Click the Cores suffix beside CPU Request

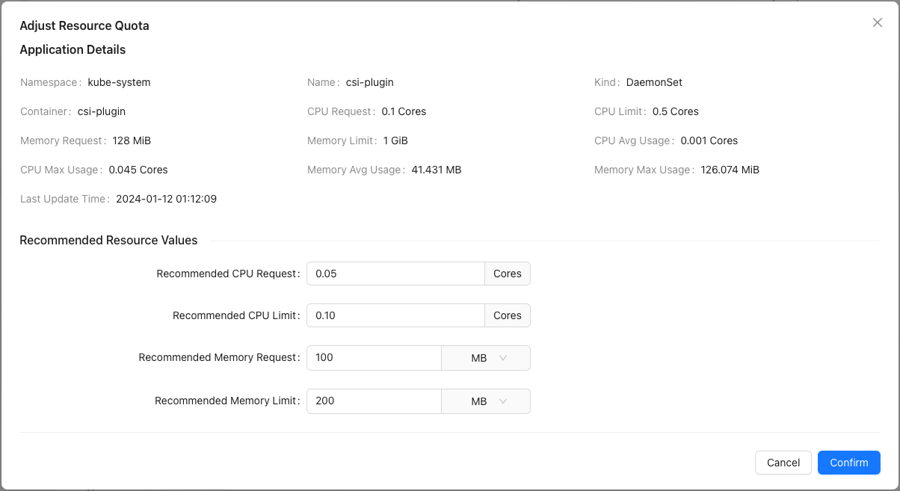click(507, 273)
